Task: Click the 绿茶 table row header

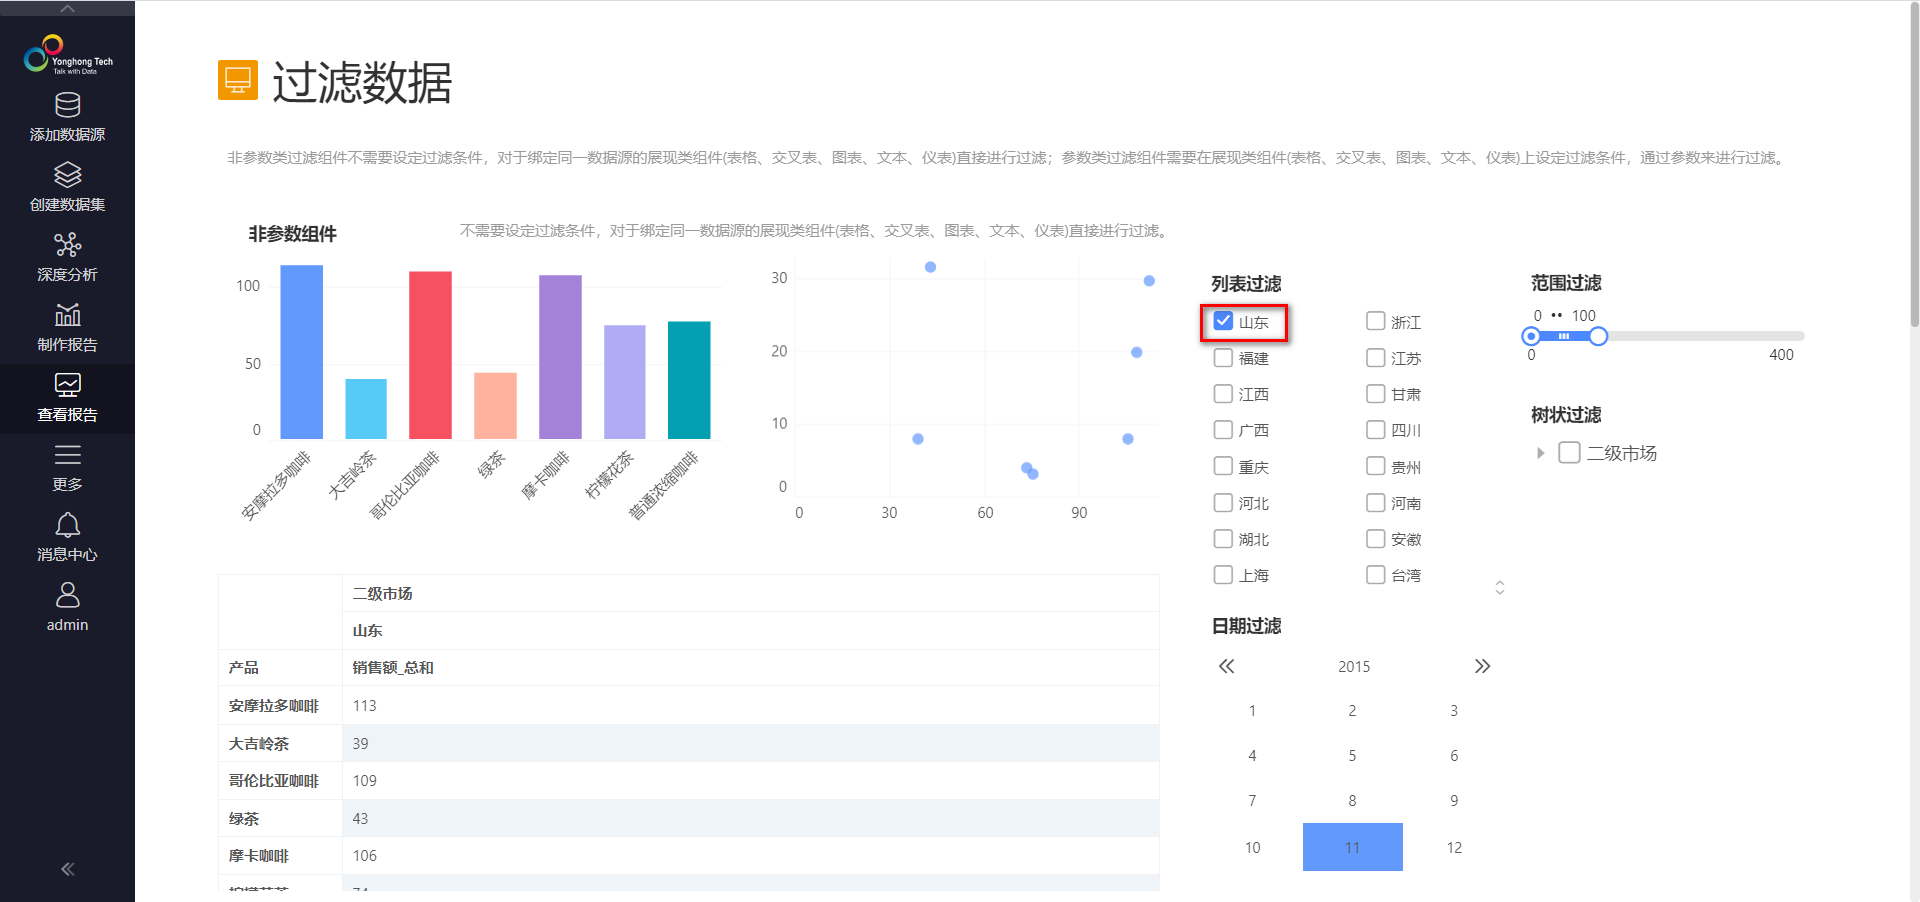Action: (280, 818)
